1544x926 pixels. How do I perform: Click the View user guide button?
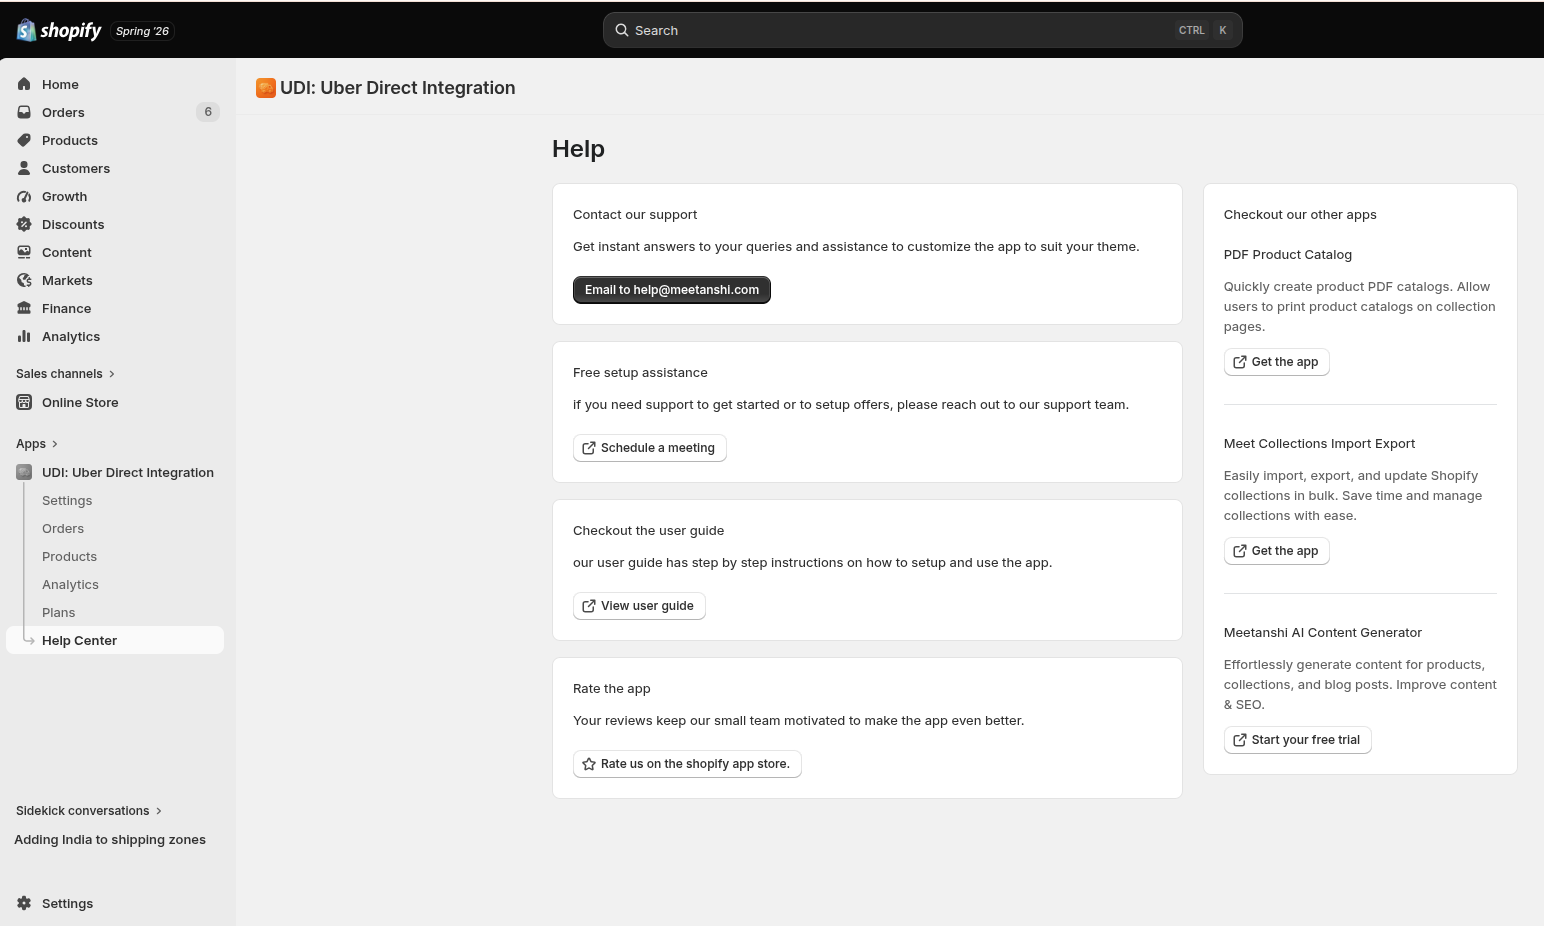click(x=639, y=606)
